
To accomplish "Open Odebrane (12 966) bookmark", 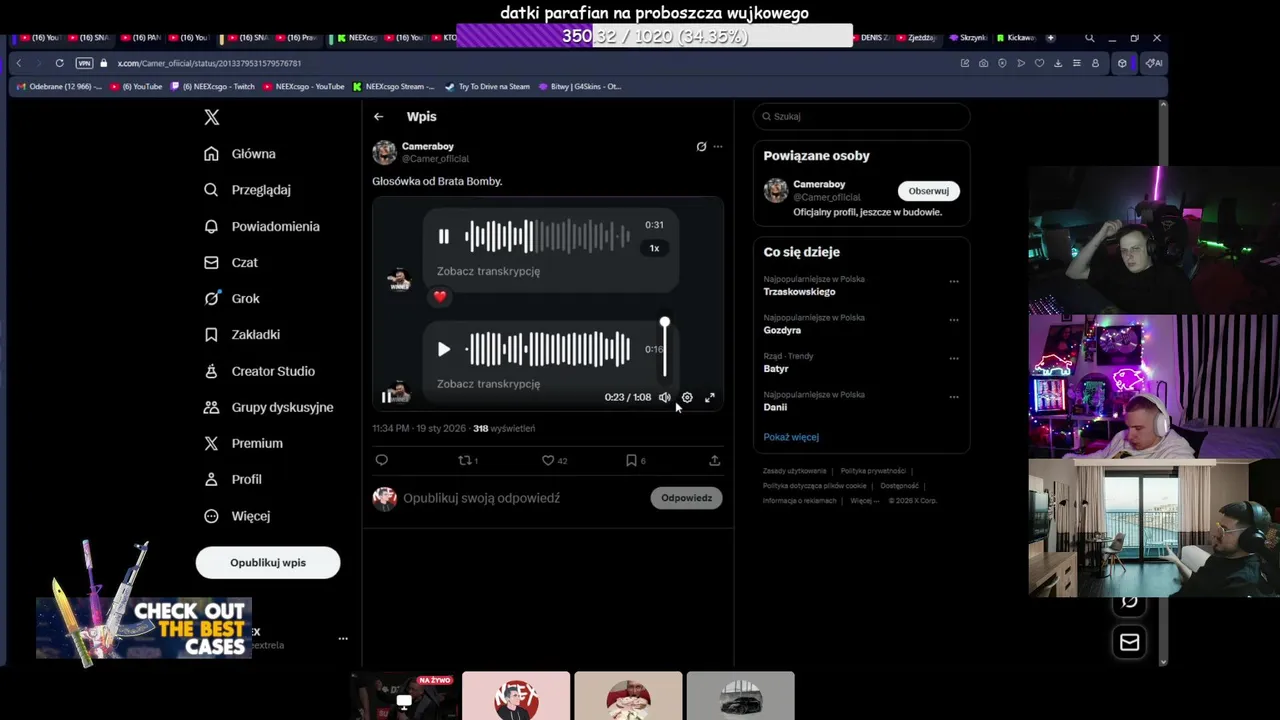I will point(58,86).
